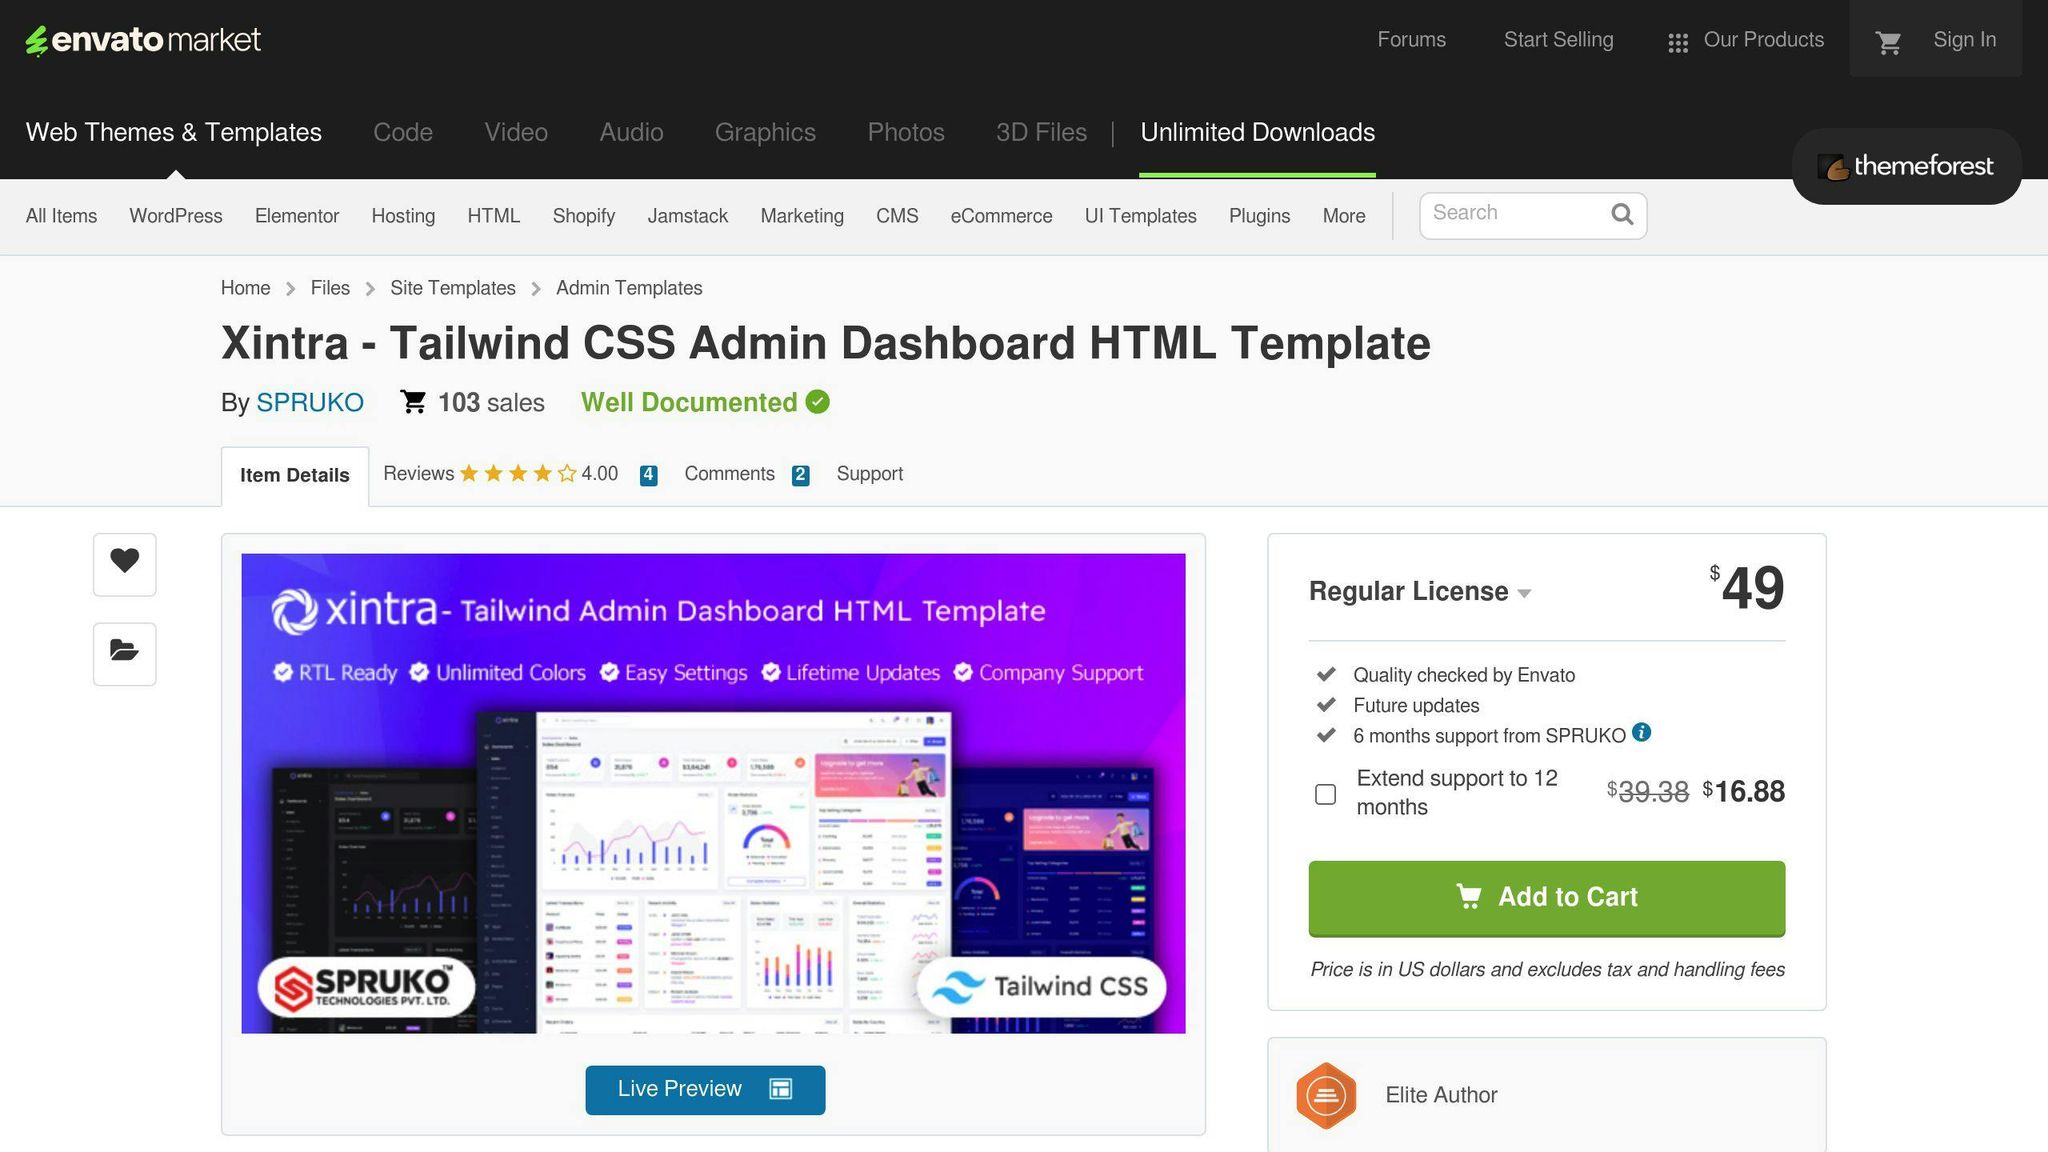Open the Forums link
Image resolution: width=2048 pixels, height=1152 pixels.
pos(1411,40)
